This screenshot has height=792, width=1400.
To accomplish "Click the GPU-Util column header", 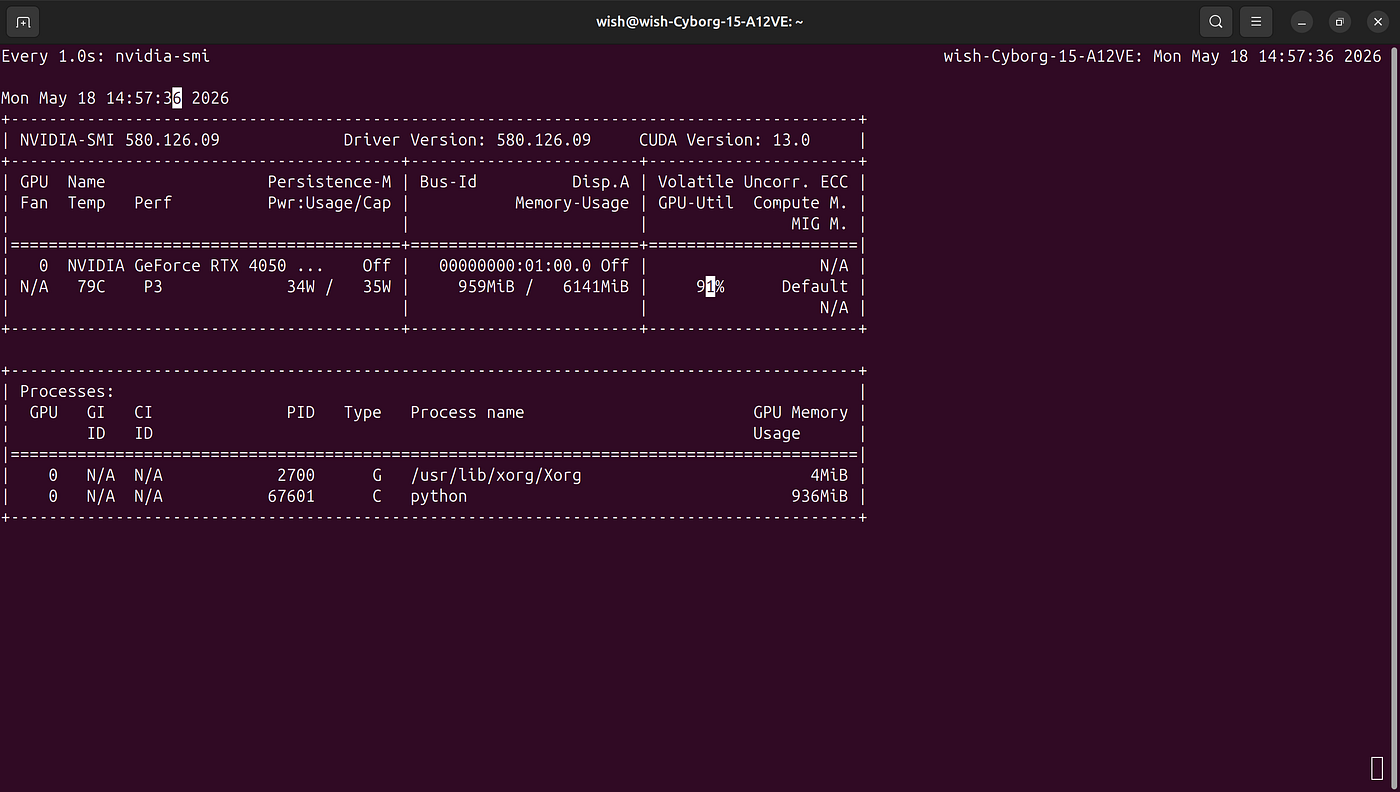I will coord(696,203).
